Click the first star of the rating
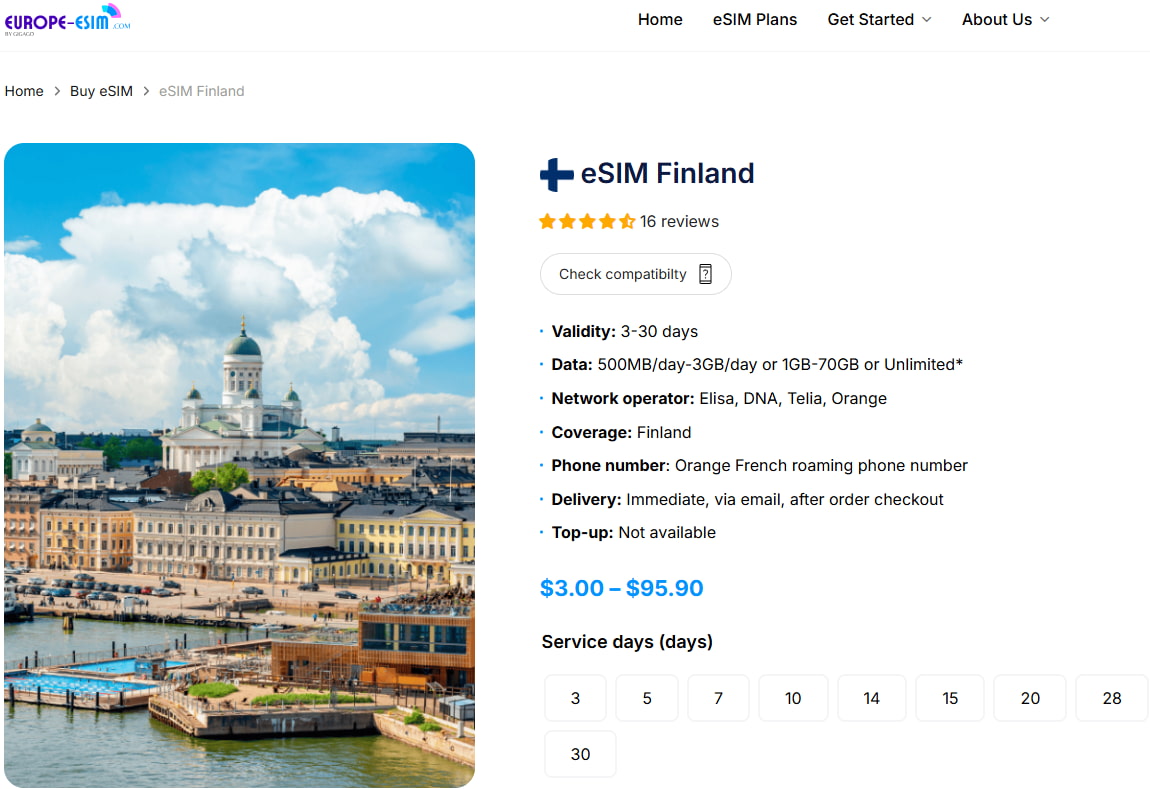This screenshot has height=789, width=1150. [547, 221]
